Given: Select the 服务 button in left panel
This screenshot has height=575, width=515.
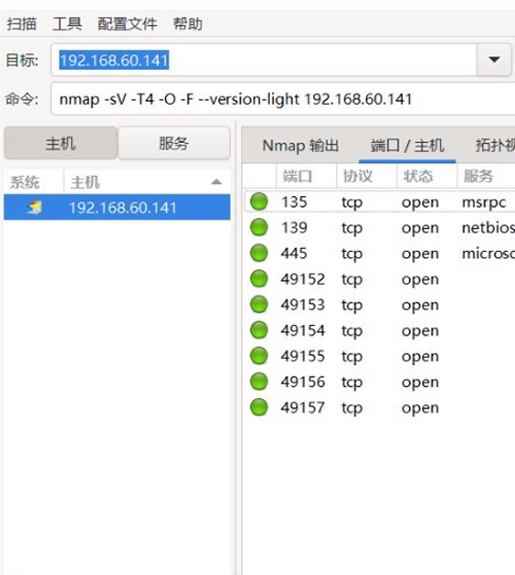Looking at the screenshot, I should pos(174,143).
